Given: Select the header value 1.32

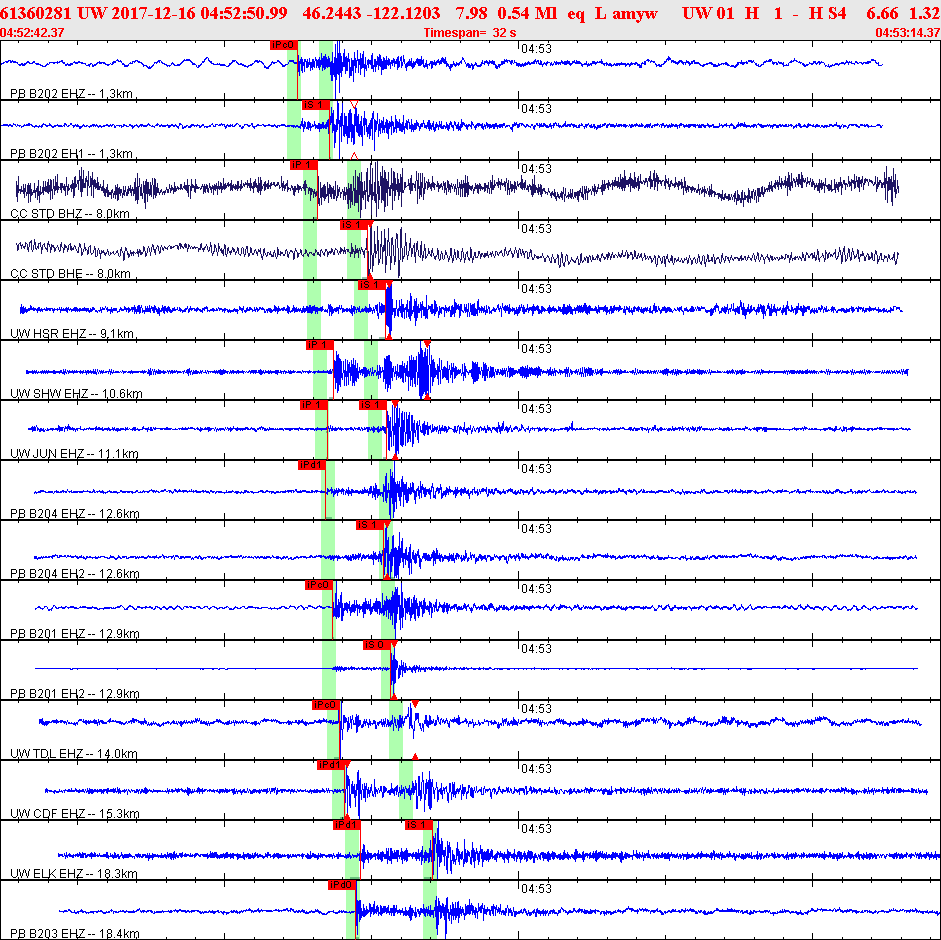Looking at the screenshot, I should pos(925,13).
